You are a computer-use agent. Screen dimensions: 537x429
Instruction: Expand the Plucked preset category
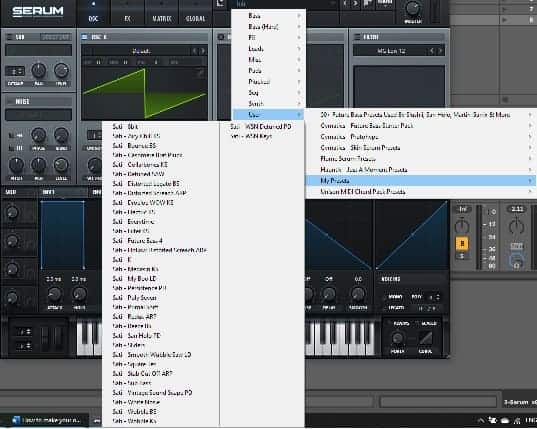(268, 81)
